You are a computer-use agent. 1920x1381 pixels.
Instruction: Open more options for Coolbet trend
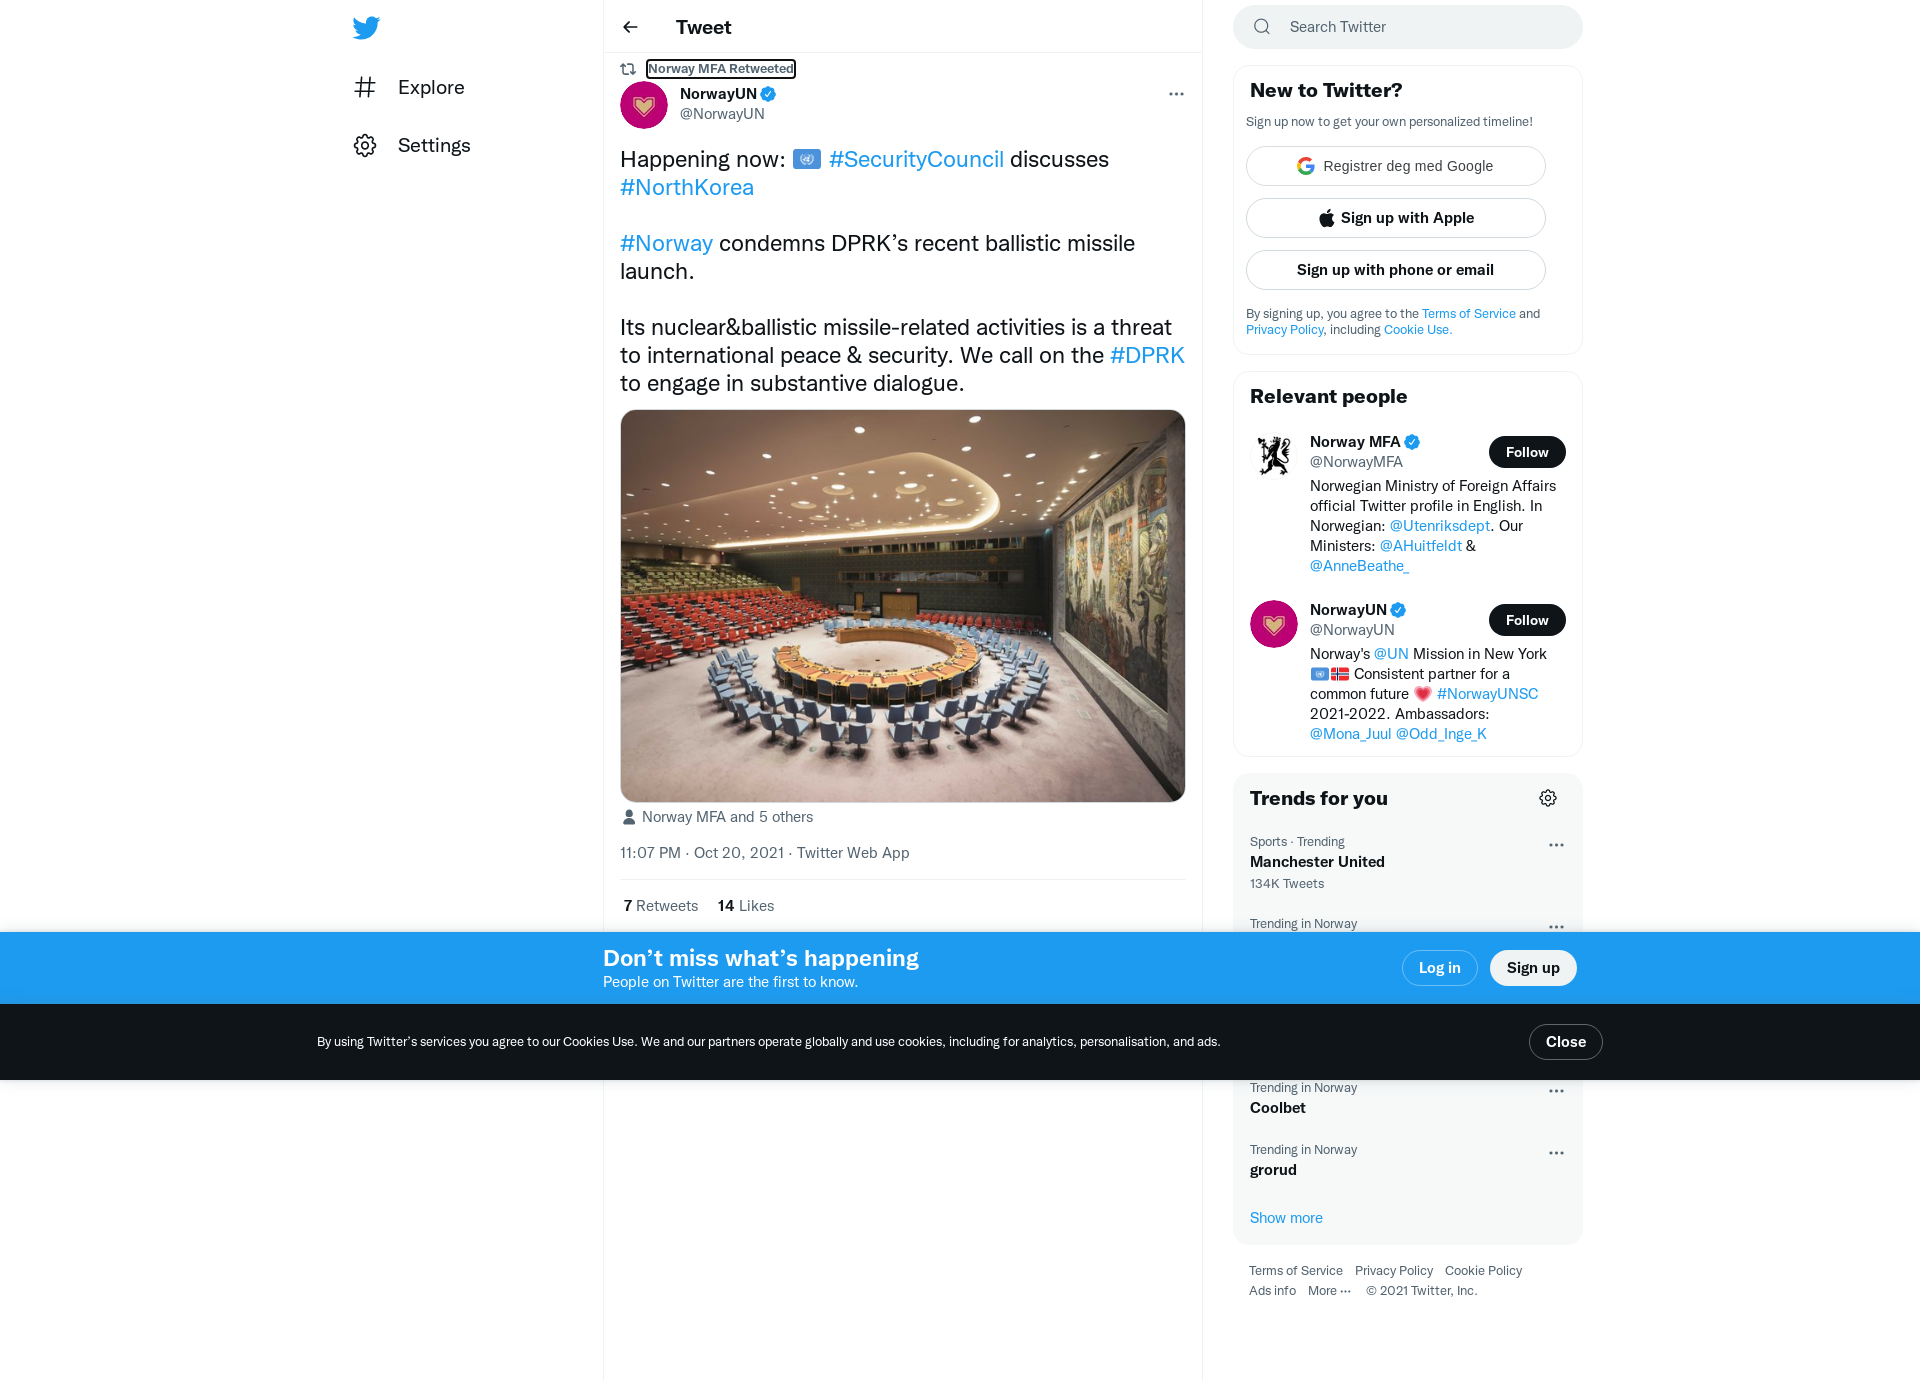(1556, 1091)
